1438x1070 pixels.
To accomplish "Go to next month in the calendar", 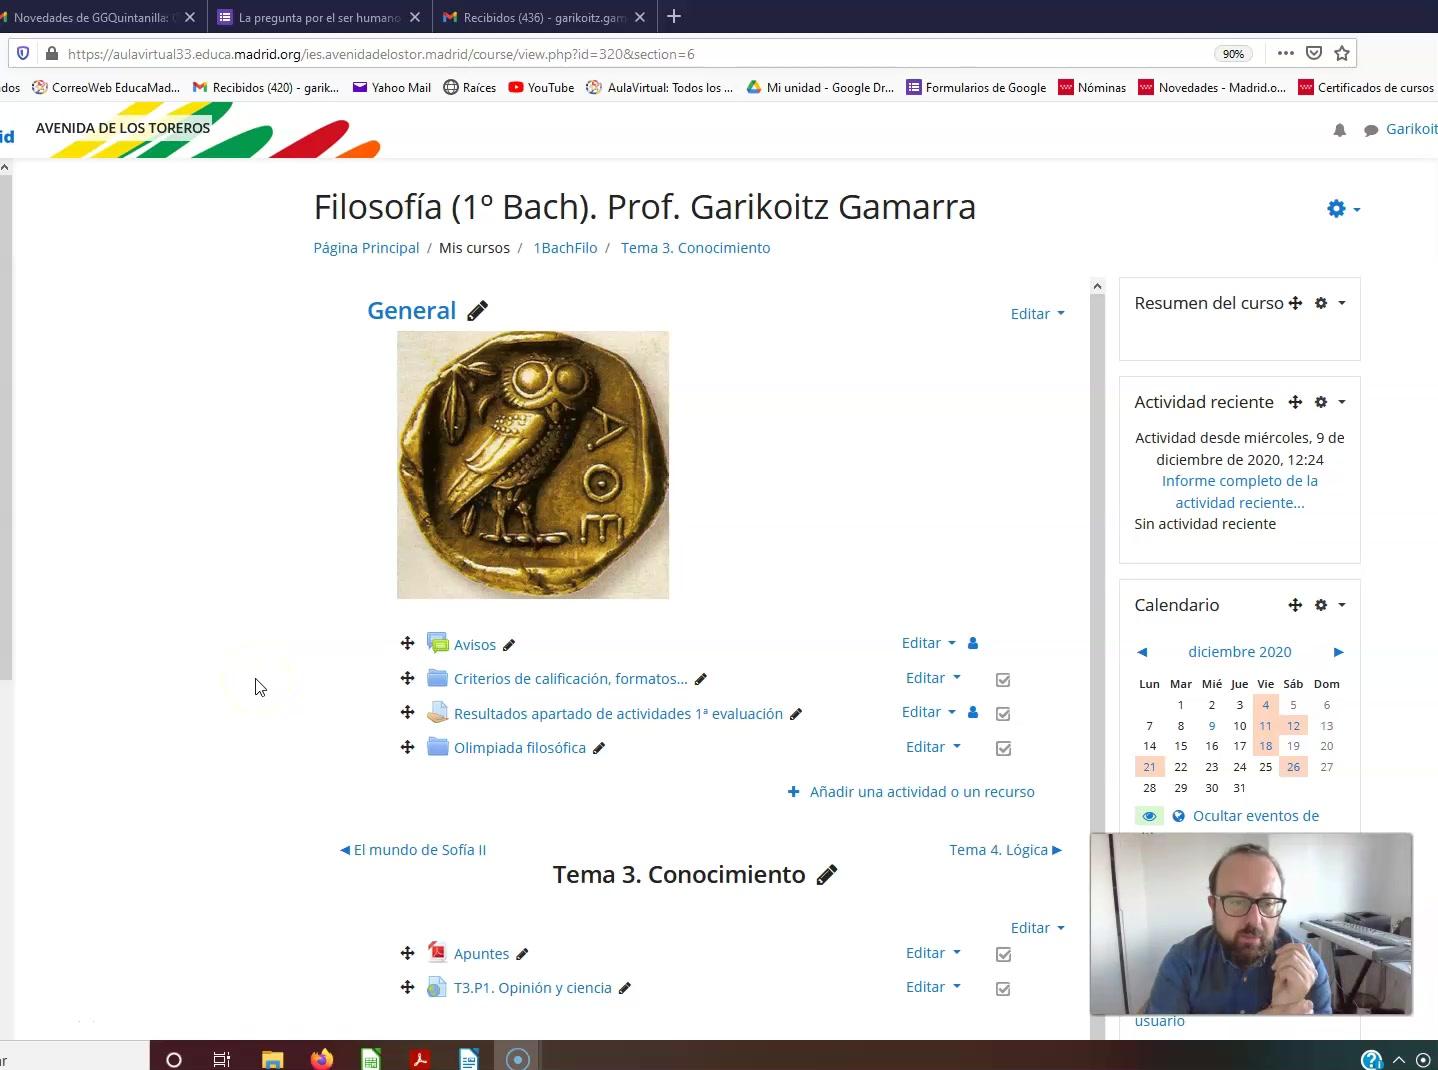I will 1338,652.
